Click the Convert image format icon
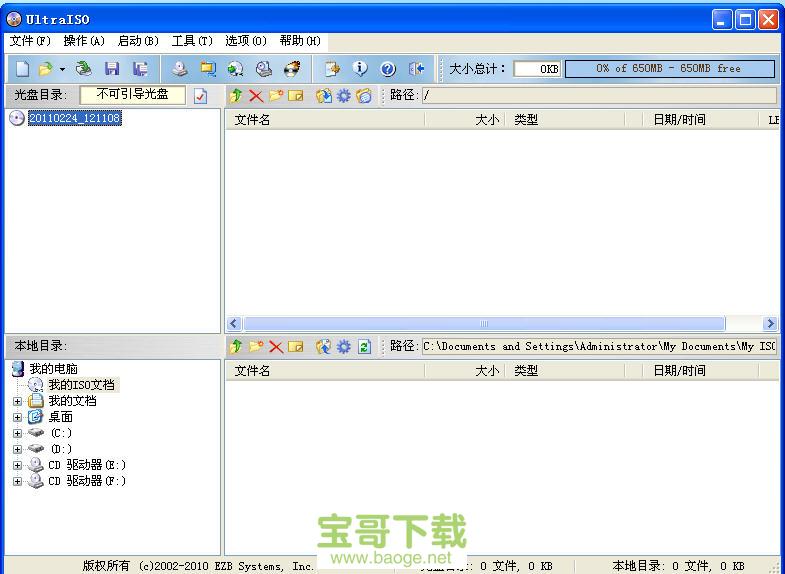Viewport: 785px width, 574px height. tap(208, 69)
